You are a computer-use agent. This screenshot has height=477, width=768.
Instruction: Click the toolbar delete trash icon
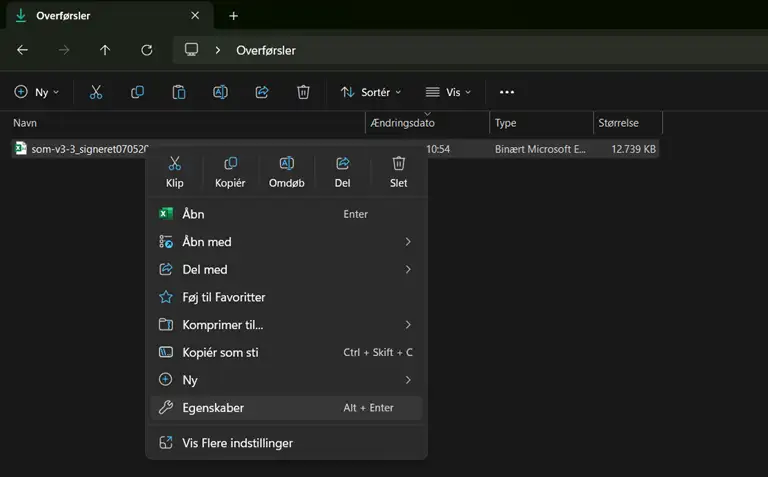point(304,92)
